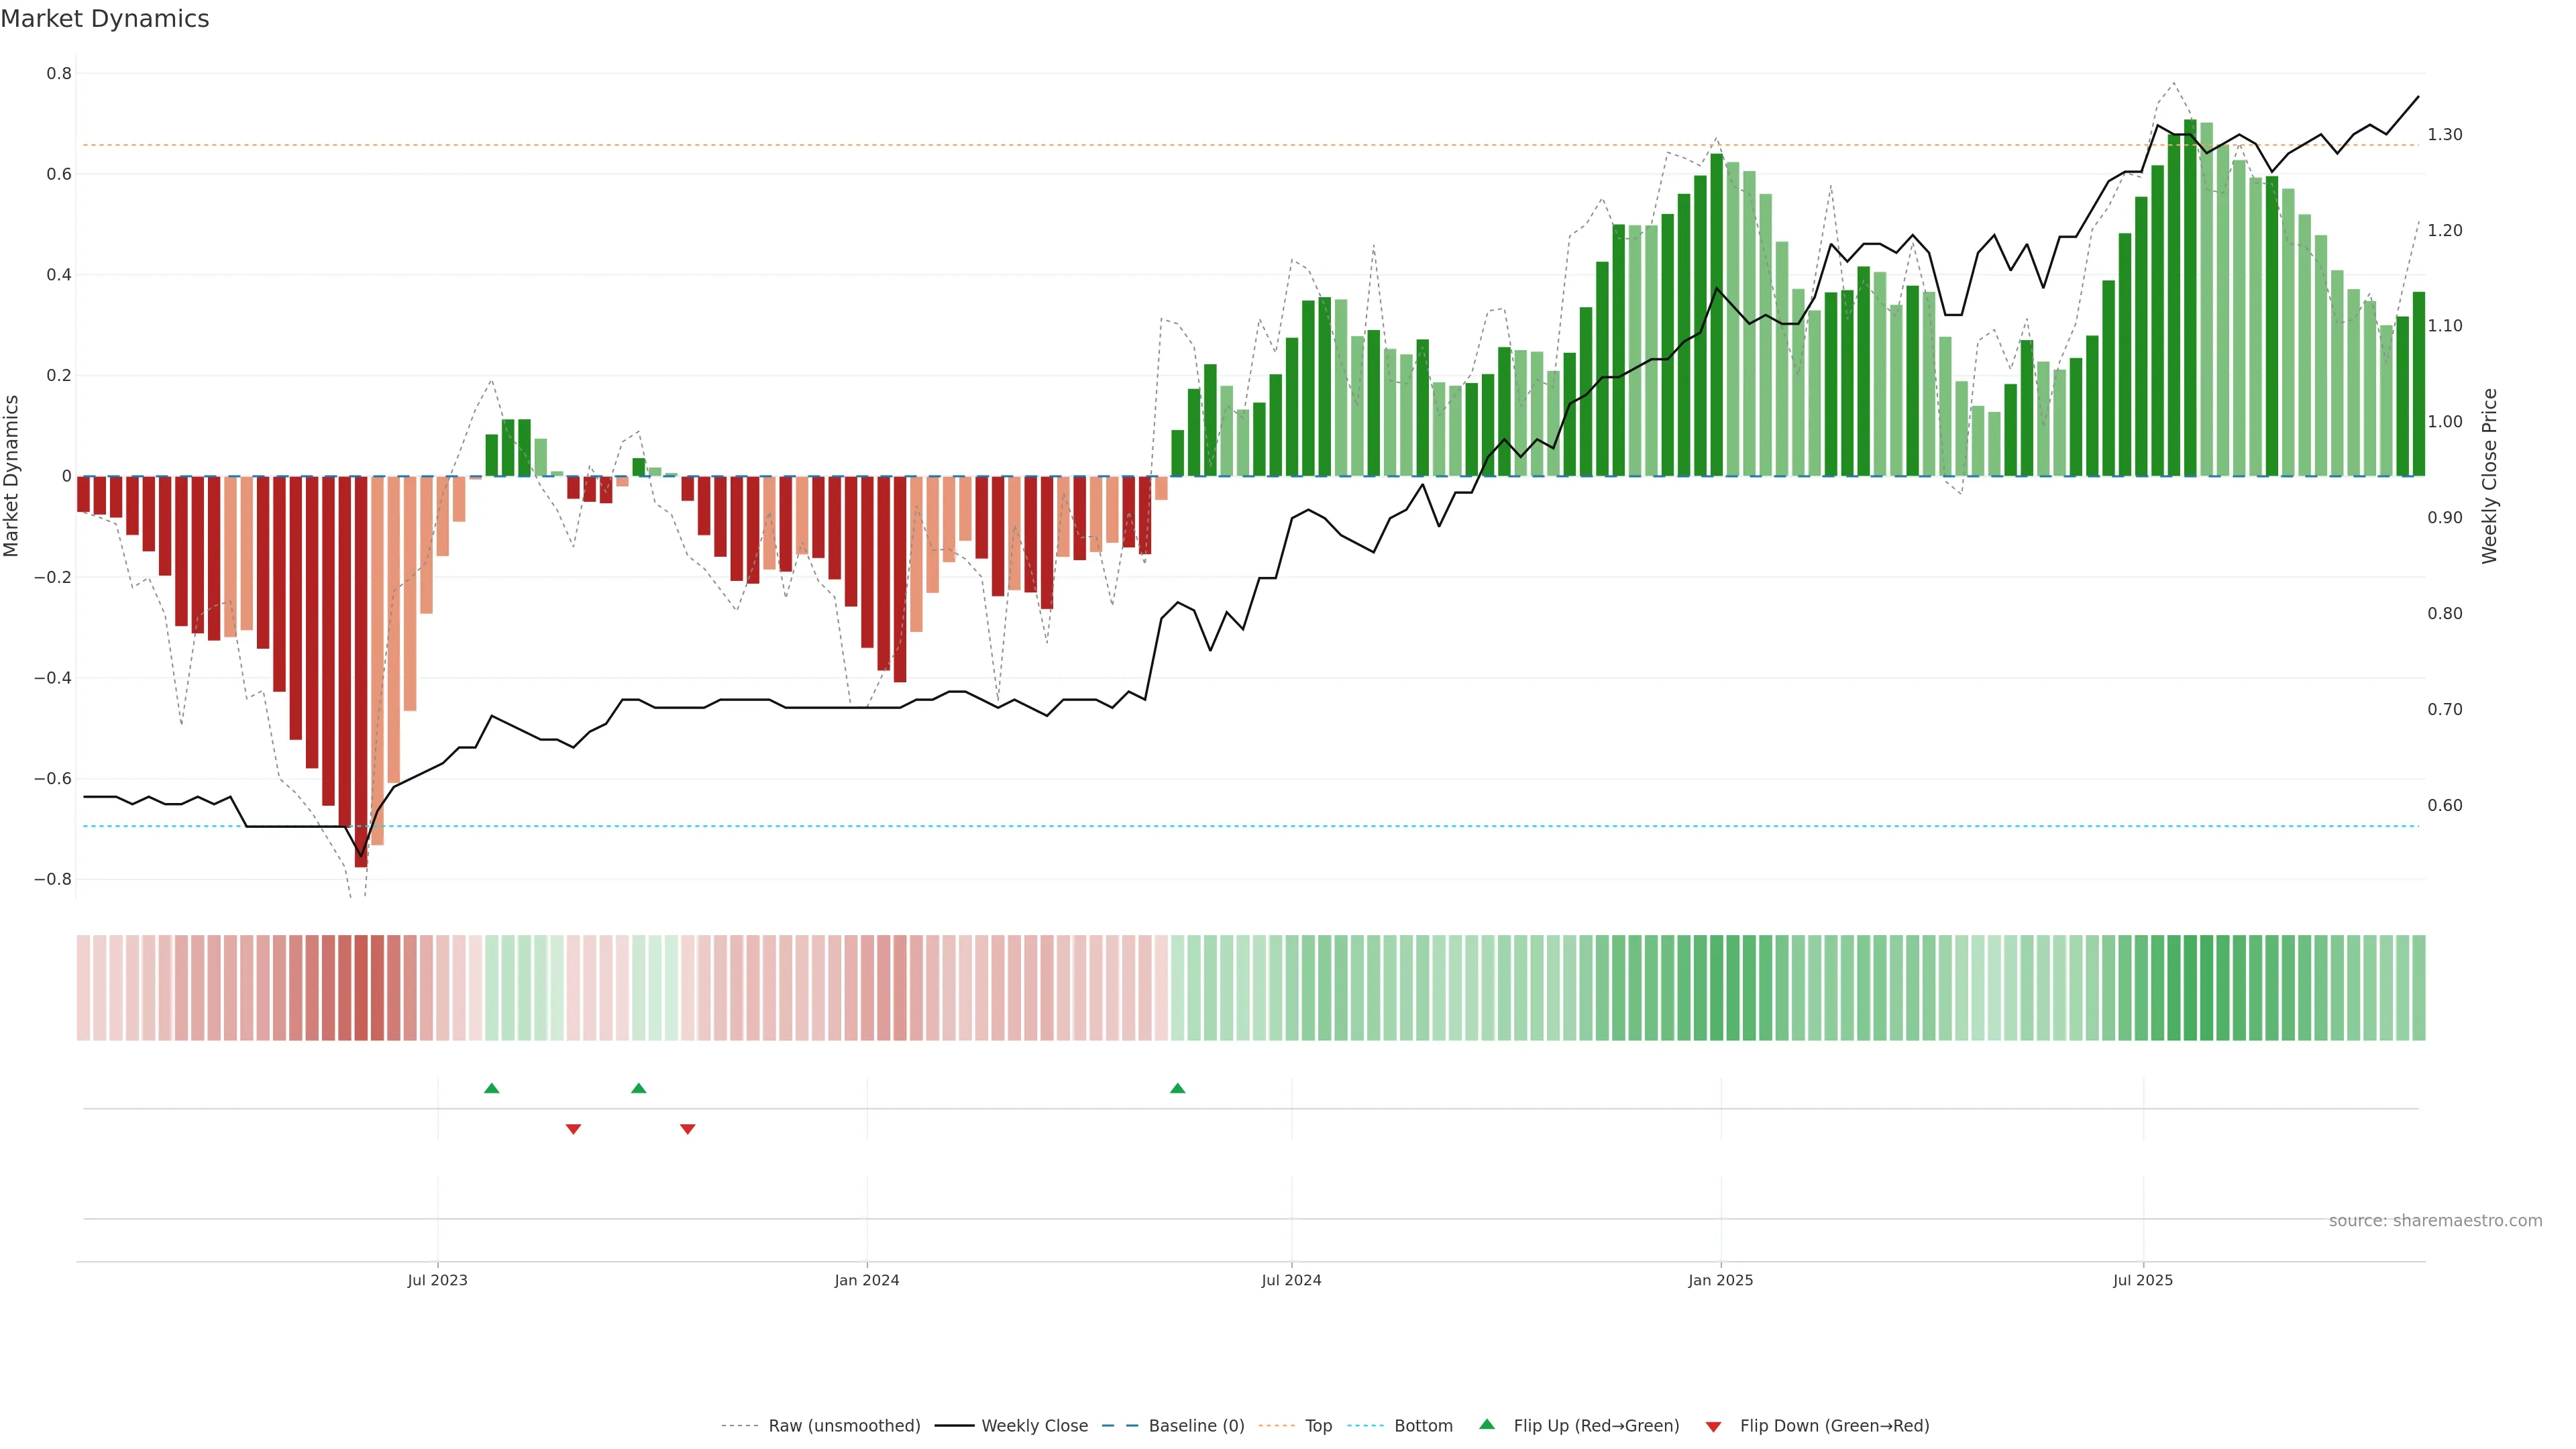2576x1449 pixels.
Task: Click the second green Flip Up triangle marker
Action: click(x=639, y=1088)
